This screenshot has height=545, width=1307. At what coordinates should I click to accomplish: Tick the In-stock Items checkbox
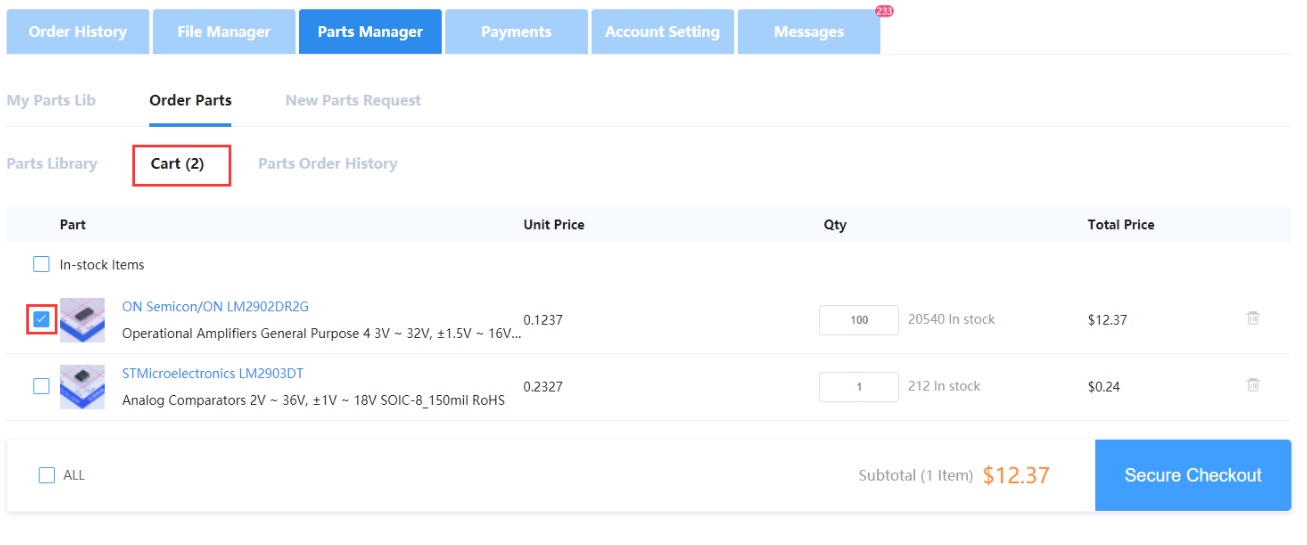[41, 265]
